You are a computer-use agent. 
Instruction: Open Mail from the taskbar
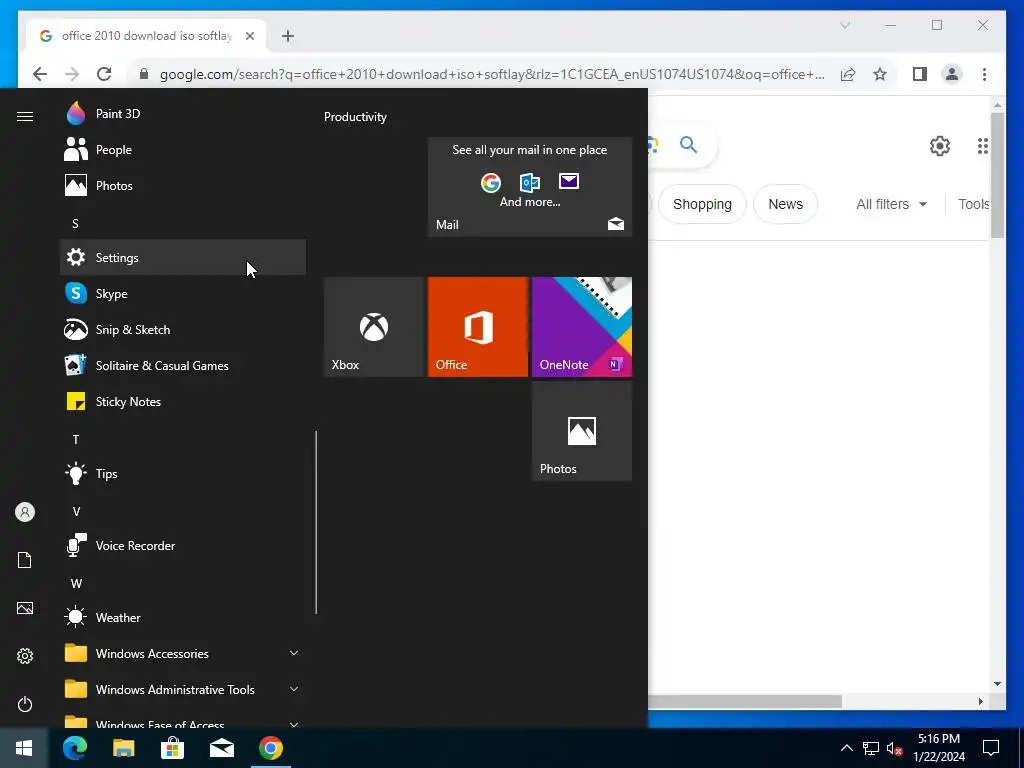221,748
